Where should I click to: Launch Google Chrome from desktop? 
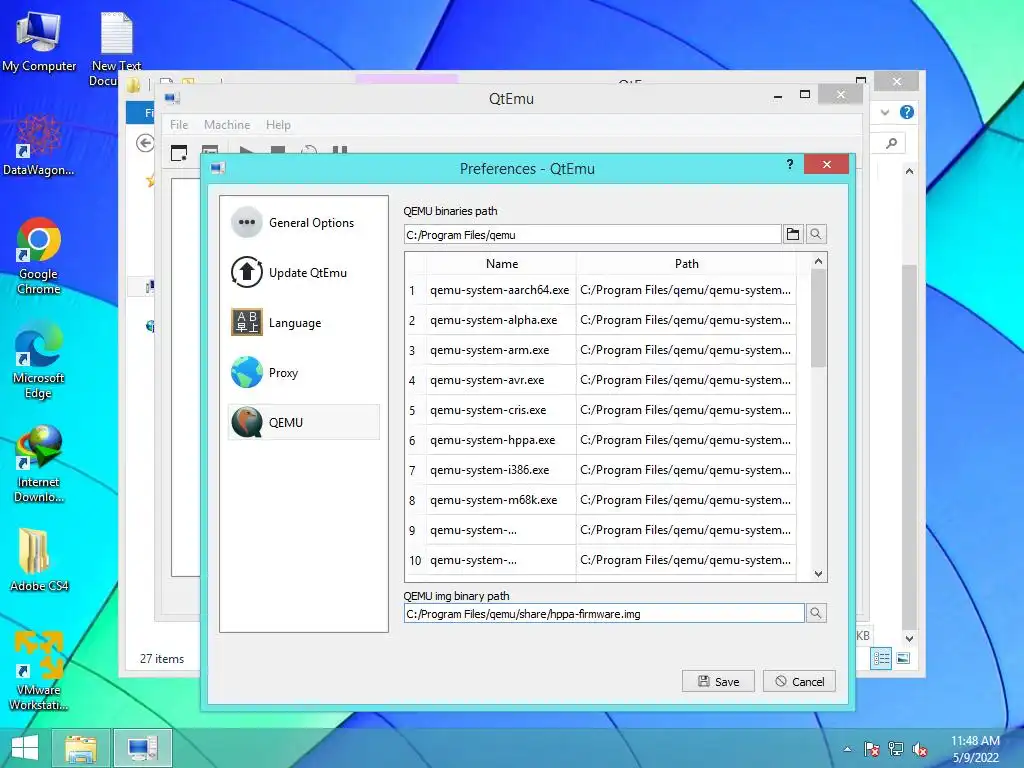39,256
